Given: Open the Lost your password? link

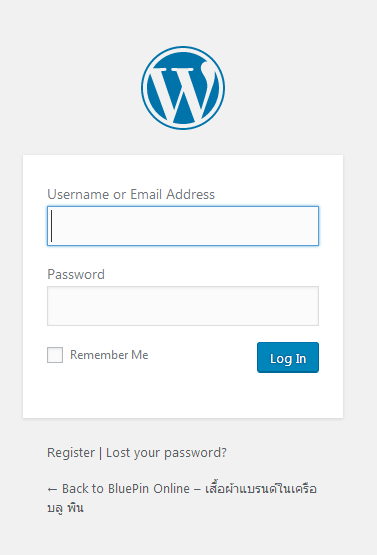Looking at the screenshot, I should pos(166,453).
